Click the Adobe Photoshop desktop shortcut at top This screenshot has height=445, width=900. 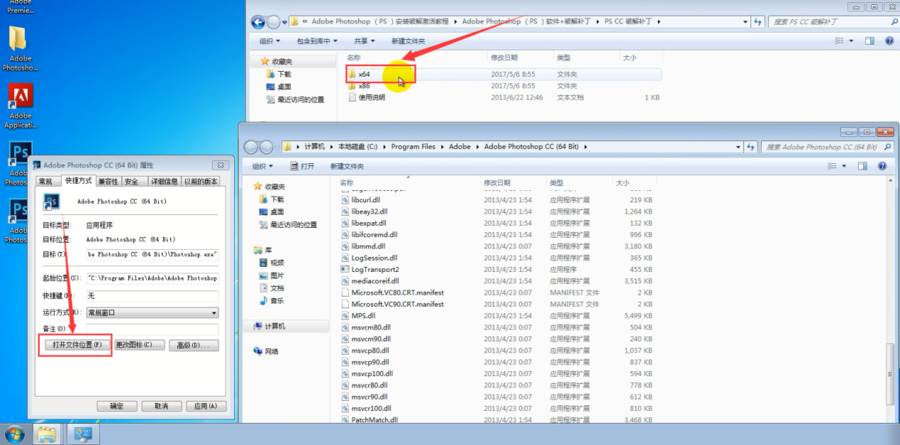18,45
